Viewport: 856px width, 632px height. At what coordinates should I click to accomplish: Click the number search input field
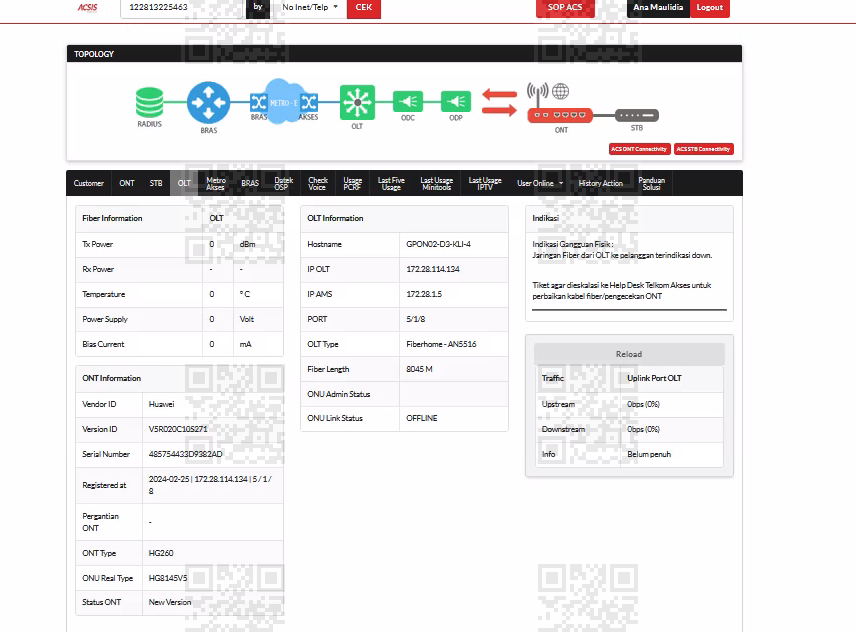[x=182, y=8]
